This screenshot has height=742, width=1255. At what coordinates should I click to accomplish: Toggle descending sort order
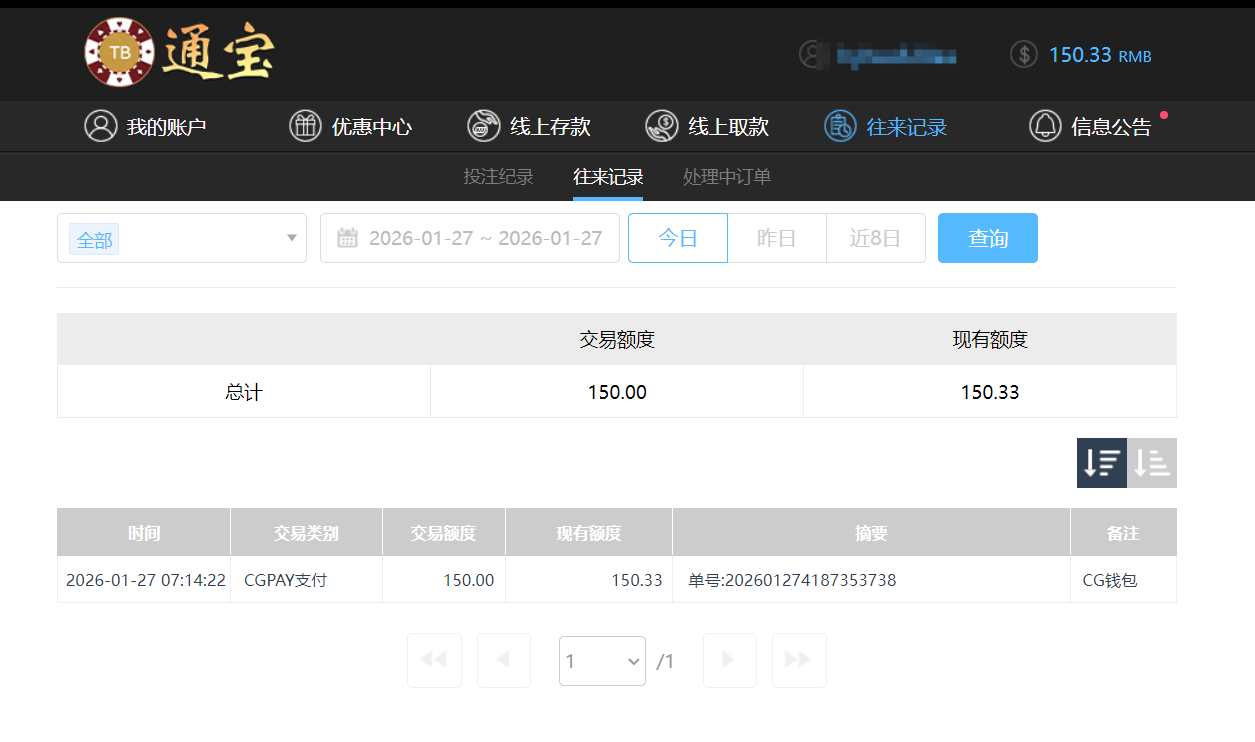tap(1102, 462)
